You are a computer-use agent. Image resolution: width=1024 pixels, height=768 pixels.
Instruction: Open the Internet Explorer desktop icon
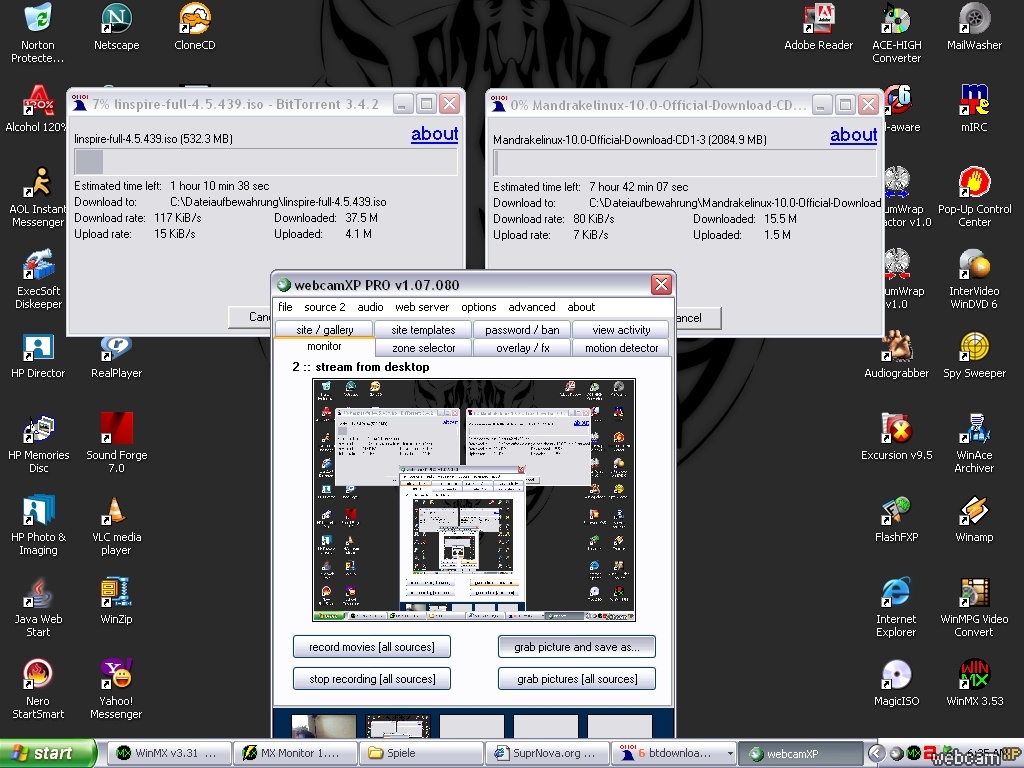[x=897, y=607]
